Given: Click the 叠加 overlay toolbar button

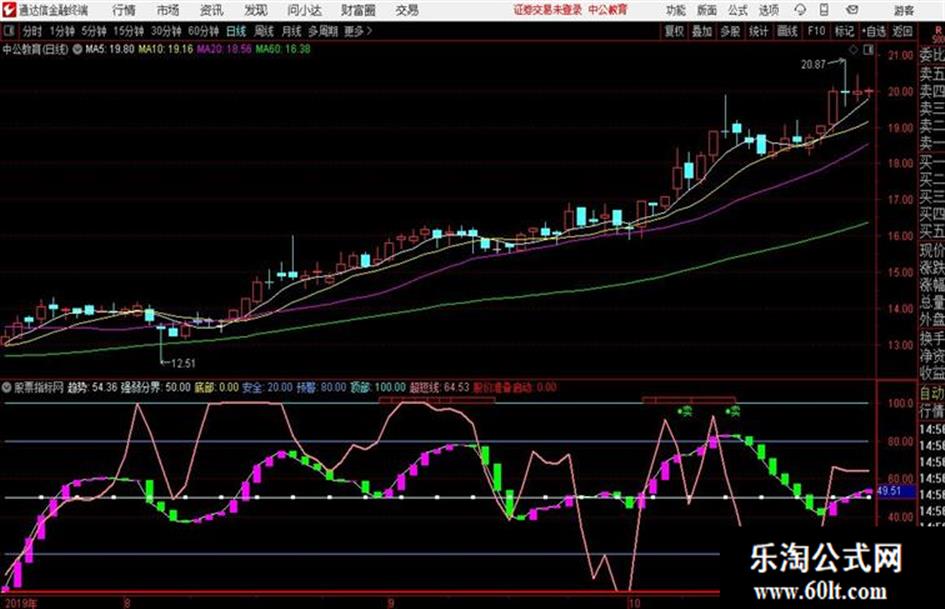Looking at the screenshot, I should 702,31.
